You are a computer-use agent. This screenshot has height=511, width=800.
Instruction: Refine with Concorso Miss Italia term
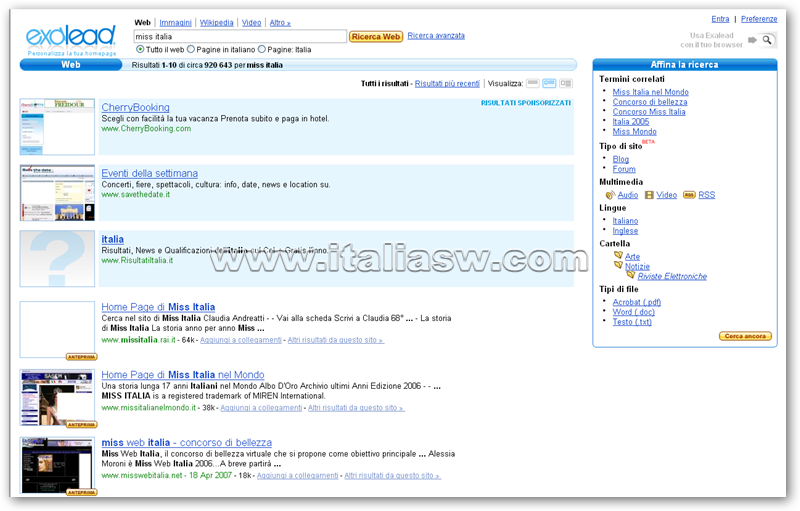tap(649, 112)
